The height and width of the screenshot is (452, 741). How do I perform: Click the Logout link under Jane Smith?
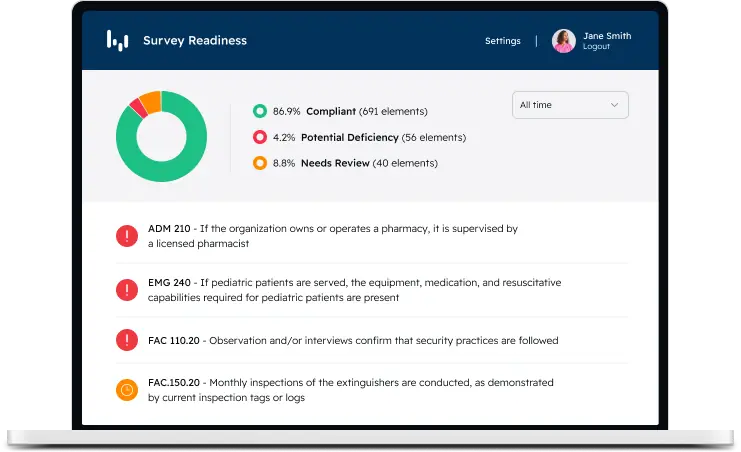[596, 47]
